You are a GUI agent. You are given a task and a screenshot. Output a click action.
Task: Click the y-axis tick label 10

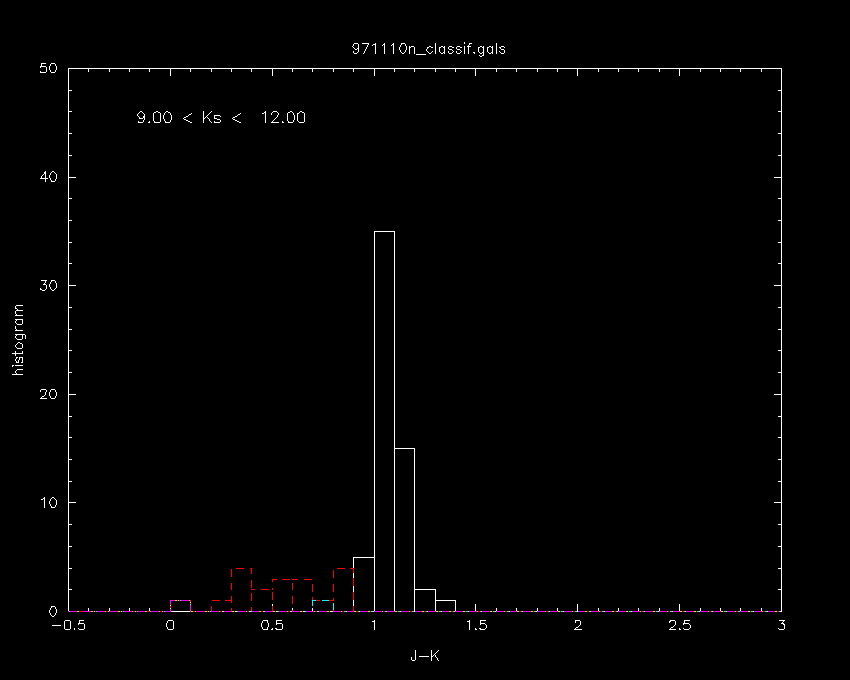coord(49,503)
